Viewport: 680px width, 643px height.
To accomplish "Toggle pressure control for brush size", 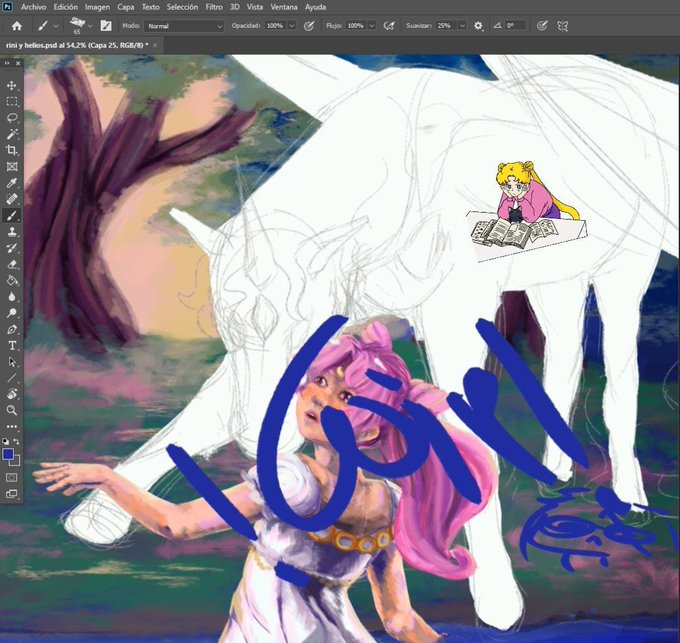I will click(x=542, y=26).
